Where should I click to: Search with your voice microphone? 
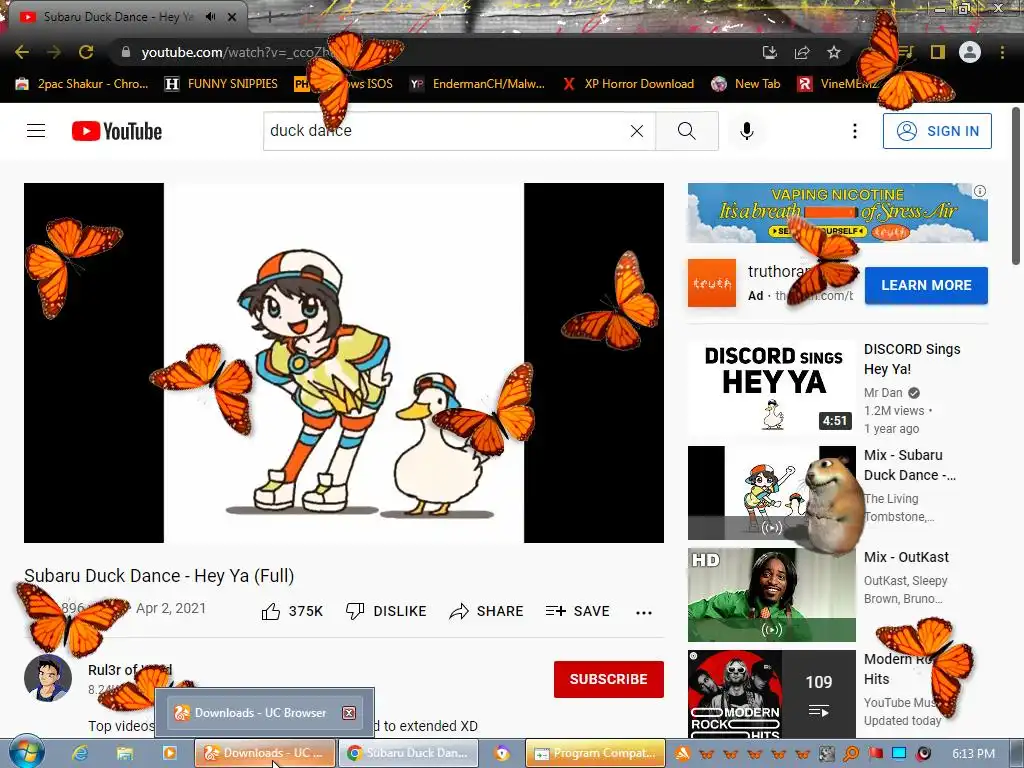747,131
